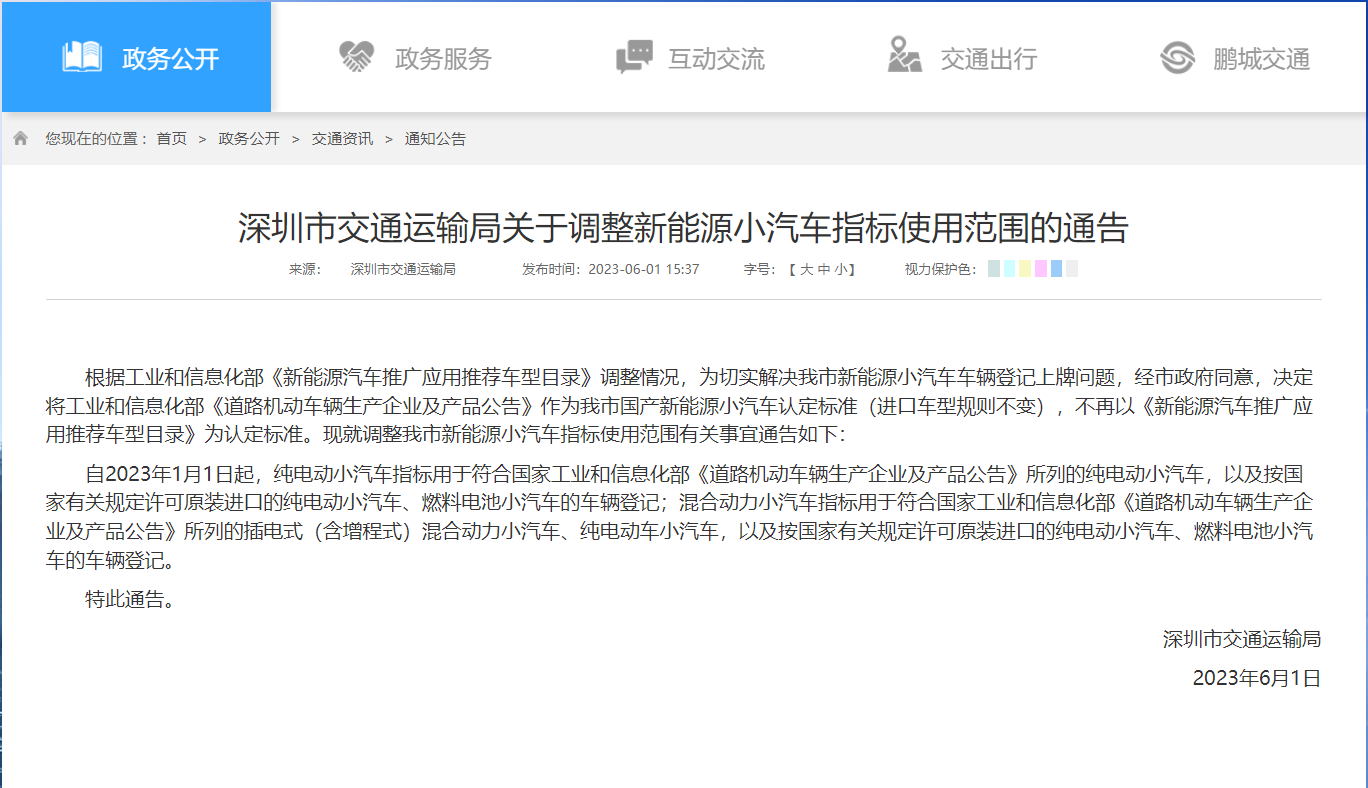Open 通知公告 breadcrumb link

[x=435, y=139]
